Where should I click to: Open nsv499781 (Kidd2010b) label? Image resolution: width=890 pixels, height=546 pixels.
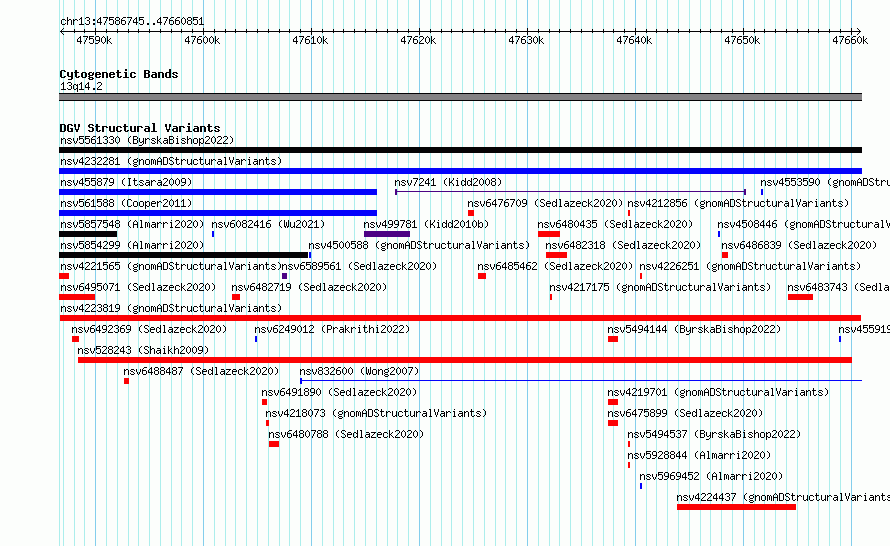pos(426,224)
